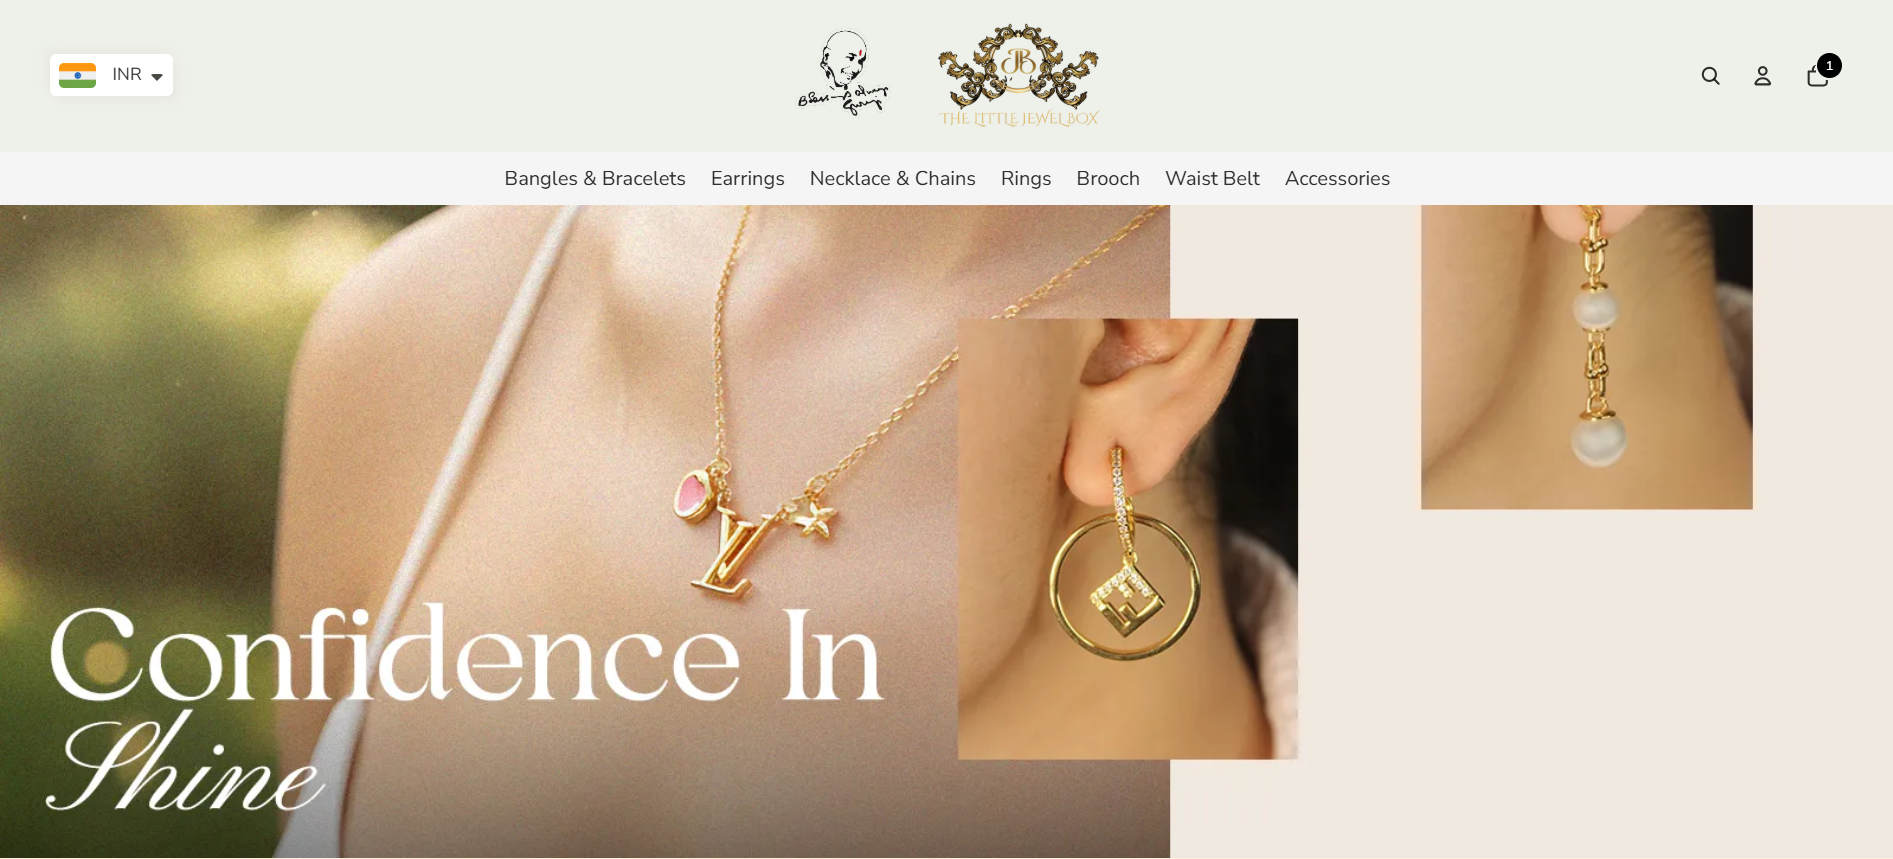Go to the Earrings category

747,178
